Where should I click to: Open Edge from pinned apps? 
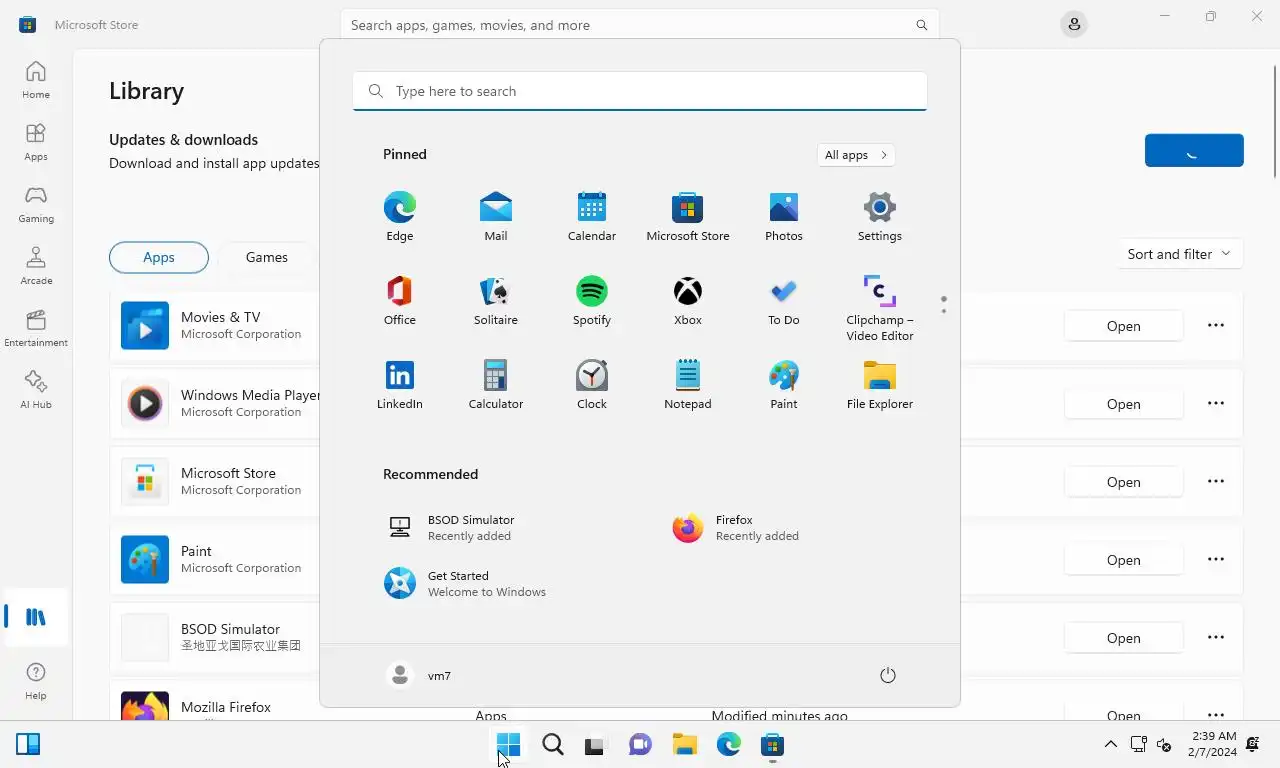click(x=400, y=217)
